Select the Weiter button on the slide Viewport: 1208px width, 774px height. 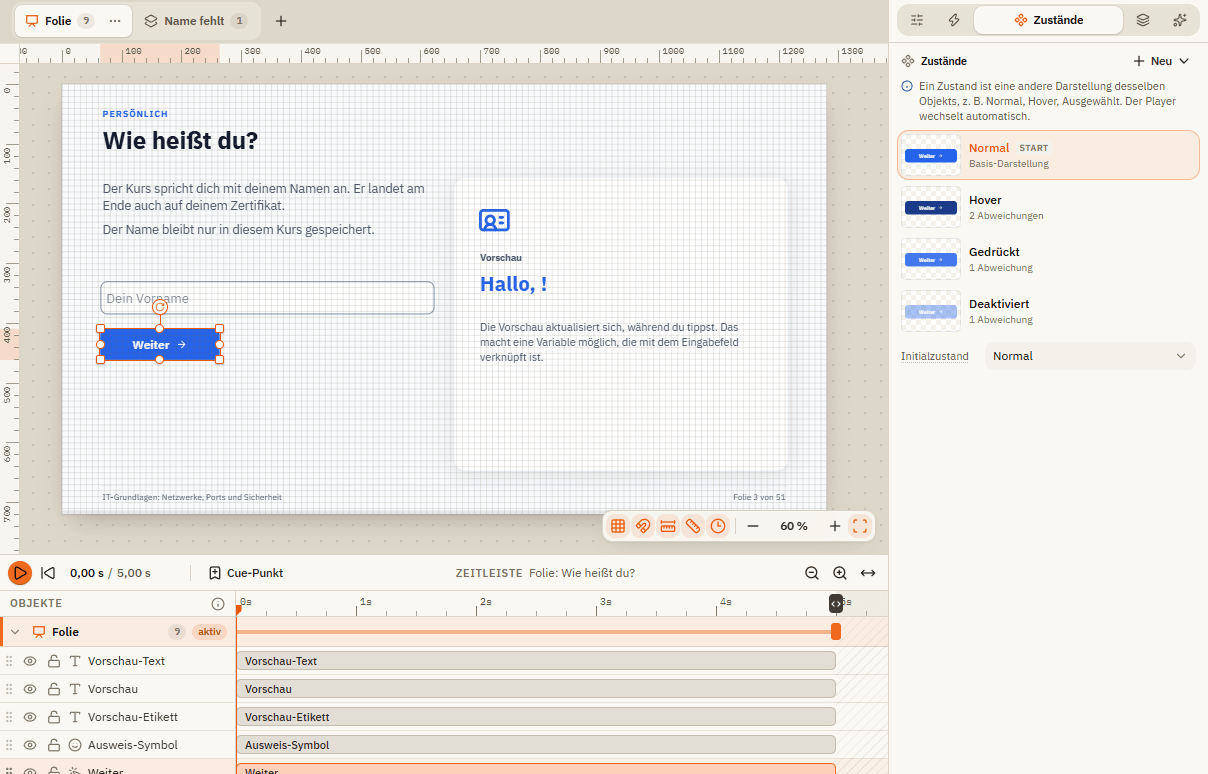pos(160,344)
